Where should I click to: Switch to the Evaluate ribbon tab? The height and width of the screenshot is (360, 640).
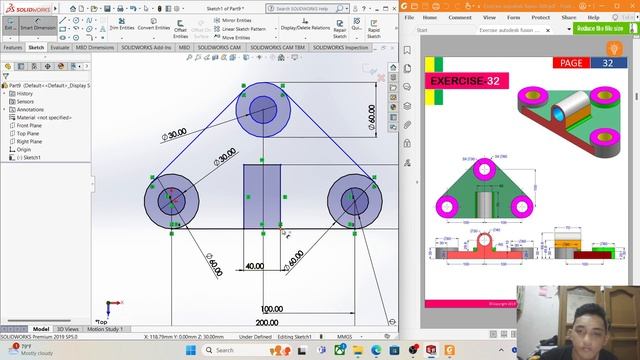point(60,47)
